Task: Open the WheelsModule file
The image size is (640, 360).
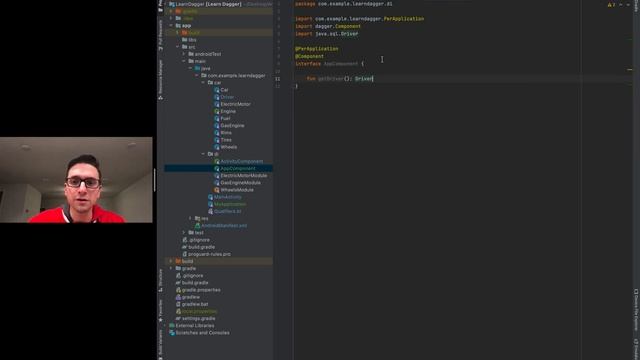Action: [233, 190]
